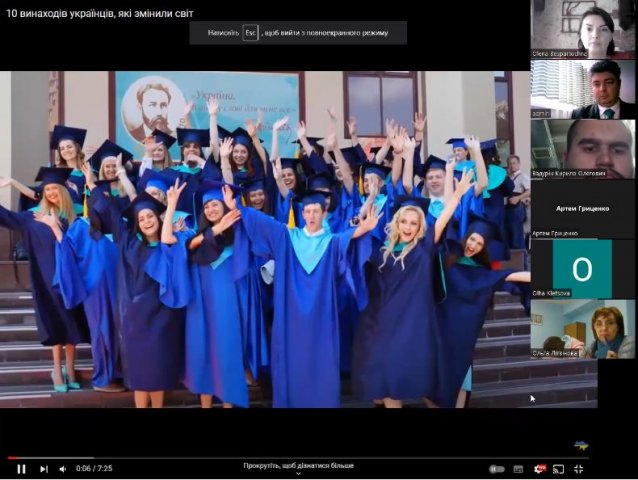The image size is (638, 480).
Task: Click the Ukrainian flag icon
Action: pyautogui.click(x=581, y=445)
